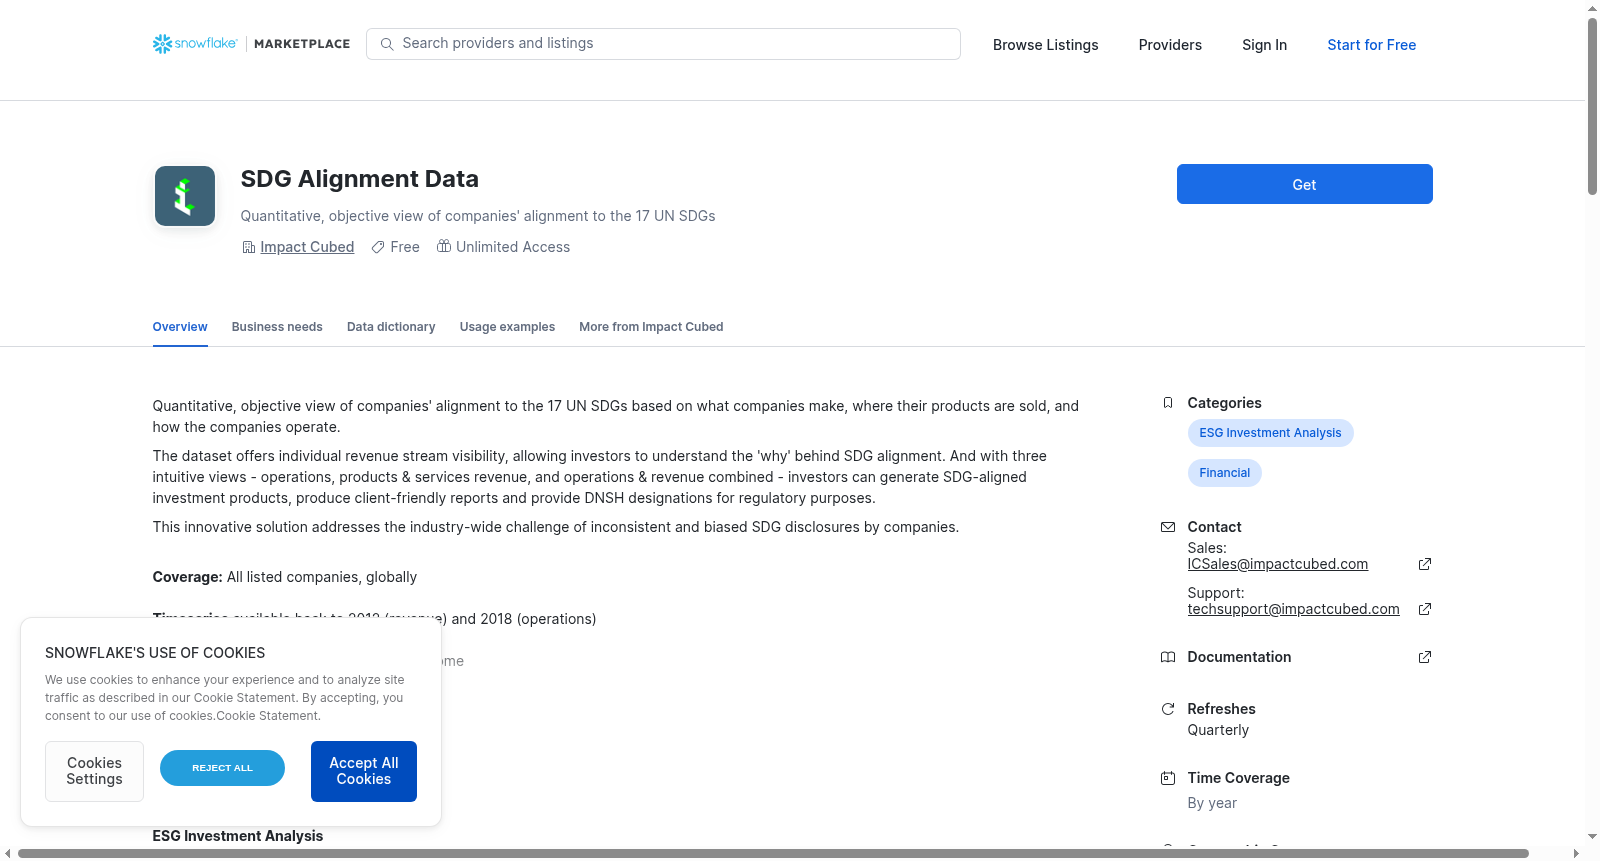The height and width of the screenshot is (861, 1600).
Task: Open external link icon for sales email
Action: [x=1425, y=564]
